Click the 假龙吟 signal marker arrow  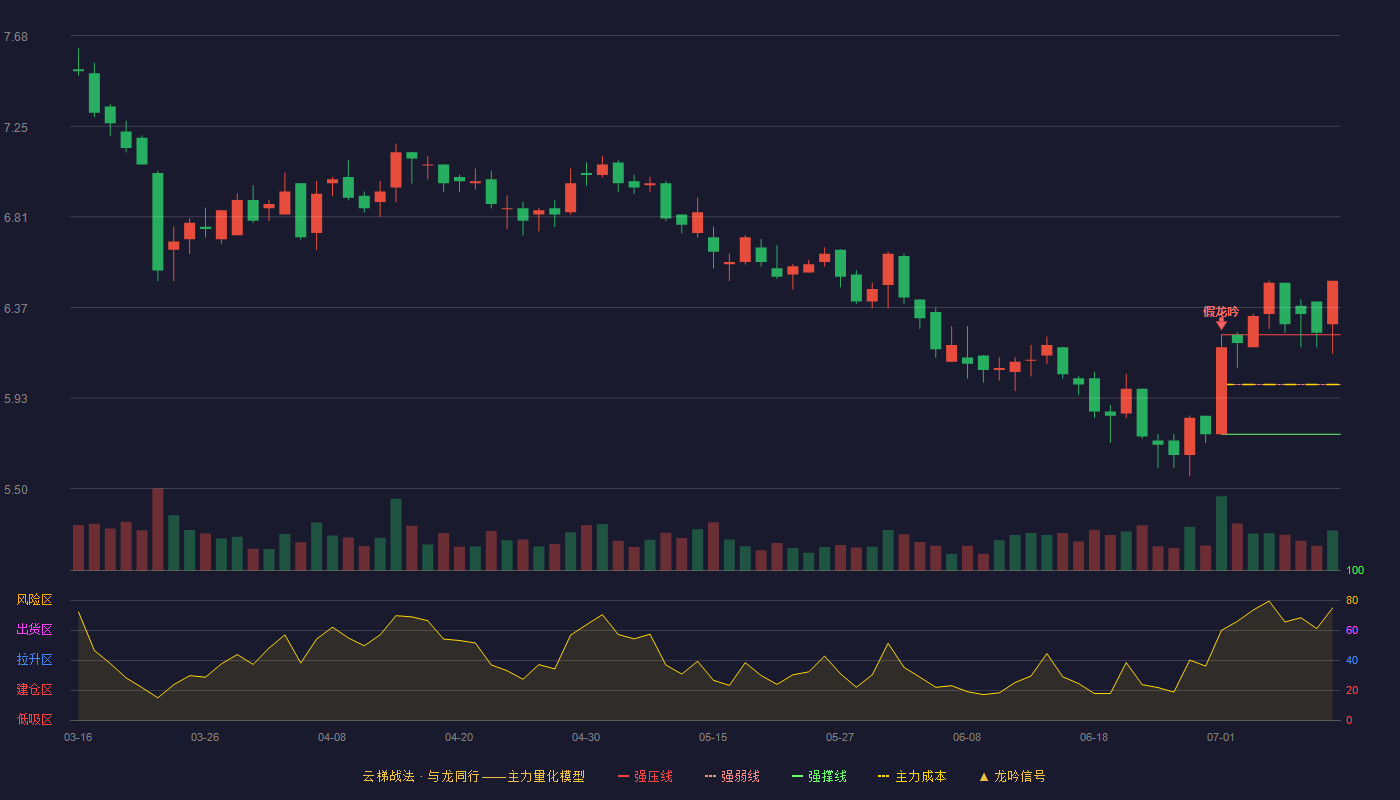[x=1221, y=324]
